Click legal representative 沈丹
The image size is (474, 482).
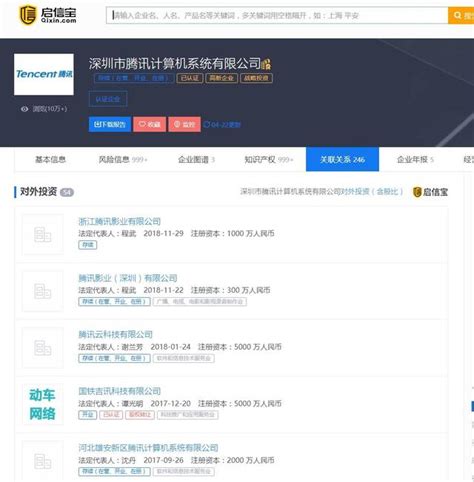point(129,460)
